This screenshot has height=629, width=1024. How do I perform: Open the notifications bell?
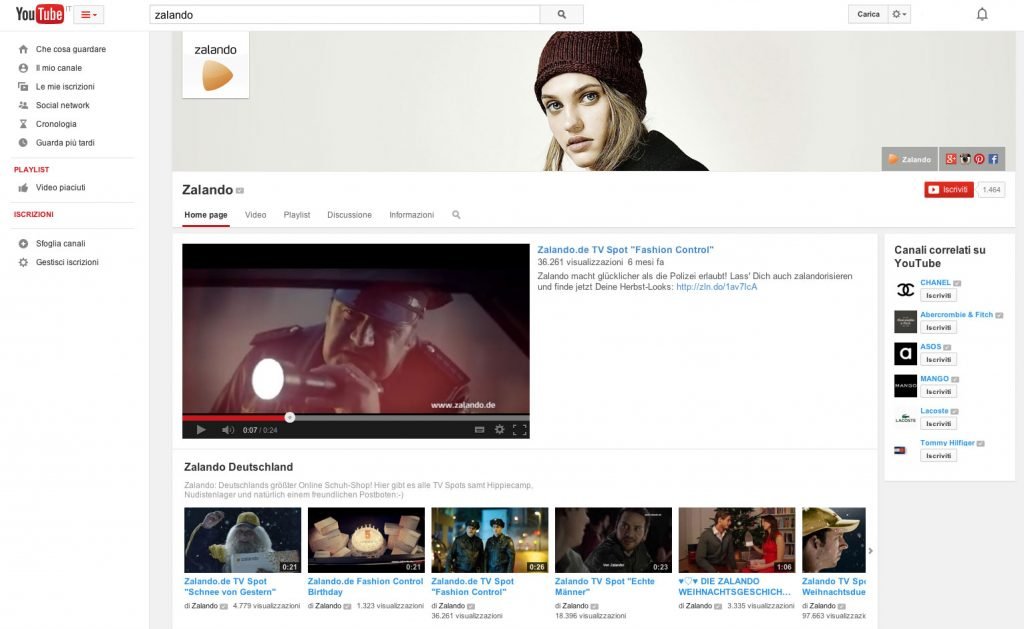pos(982,14)
